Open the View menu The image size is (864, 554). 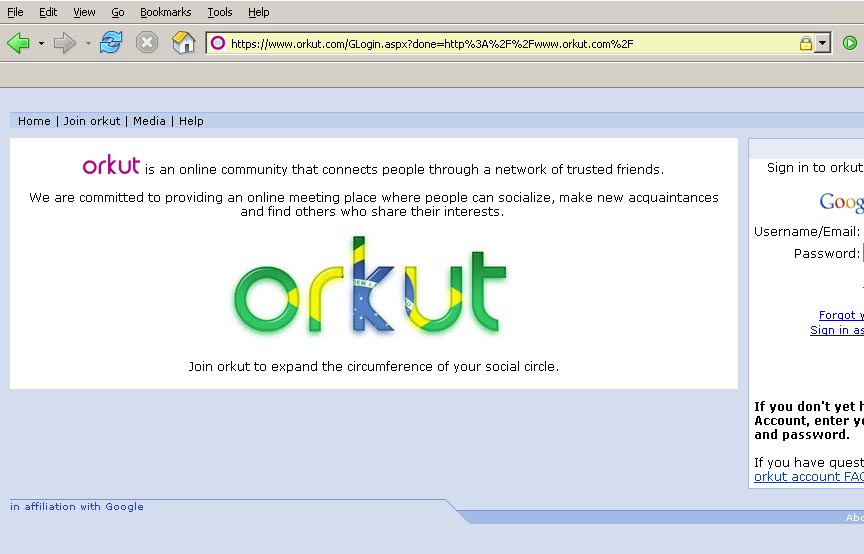pyautogui.click(x=84, y=12)
